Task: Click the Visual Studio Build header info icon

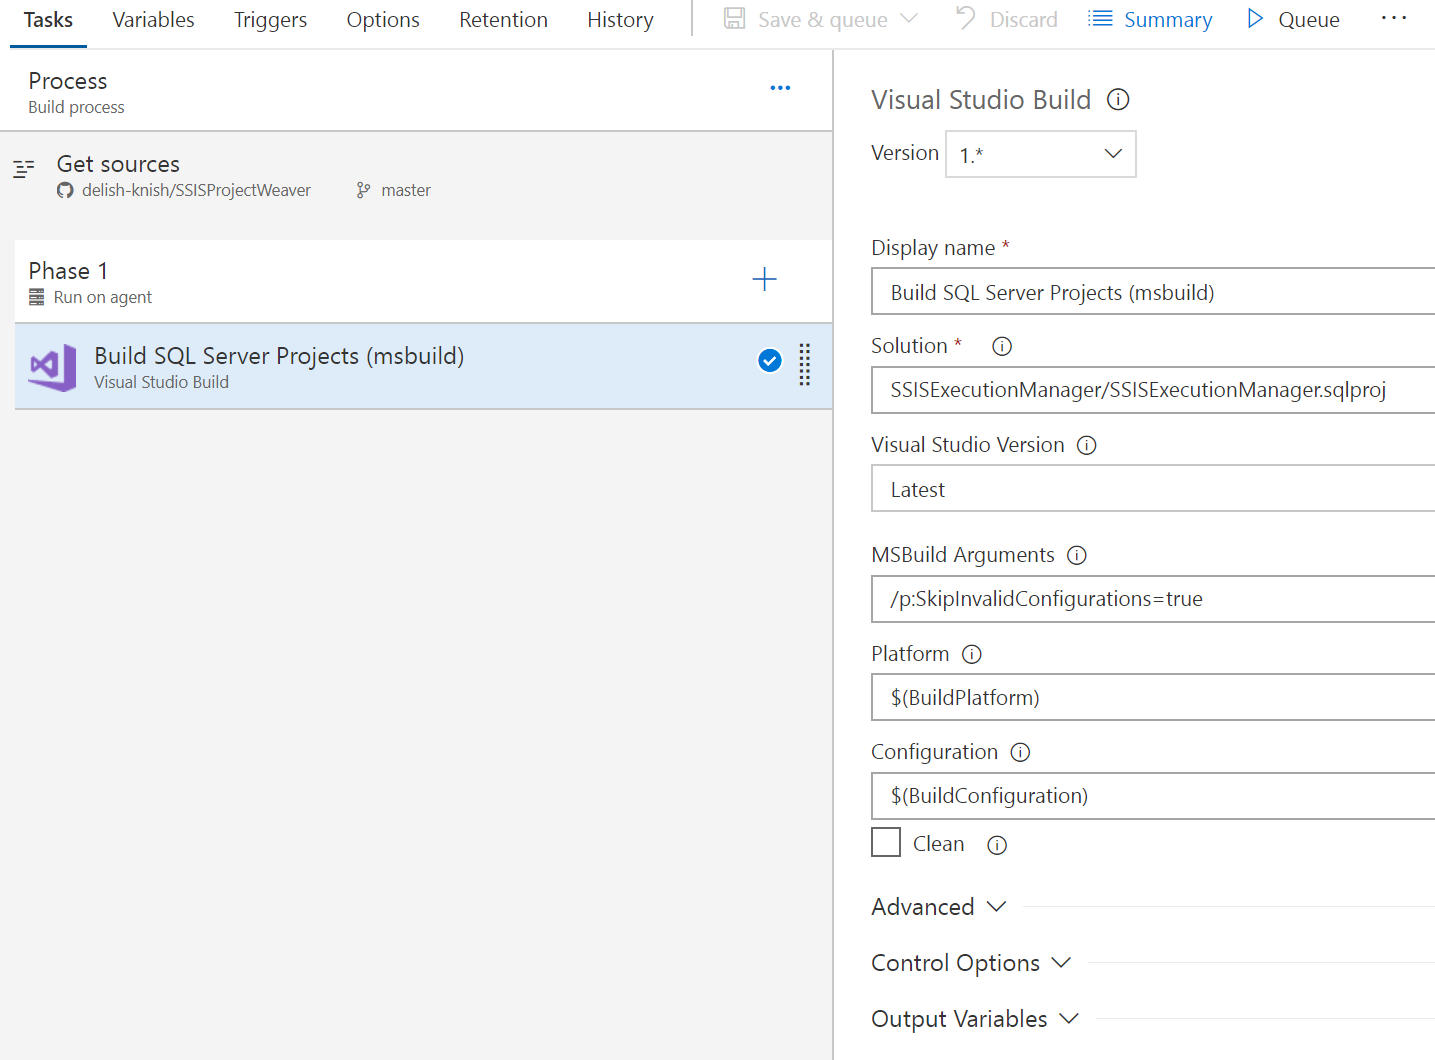Action: click(x=1118, y=99)
